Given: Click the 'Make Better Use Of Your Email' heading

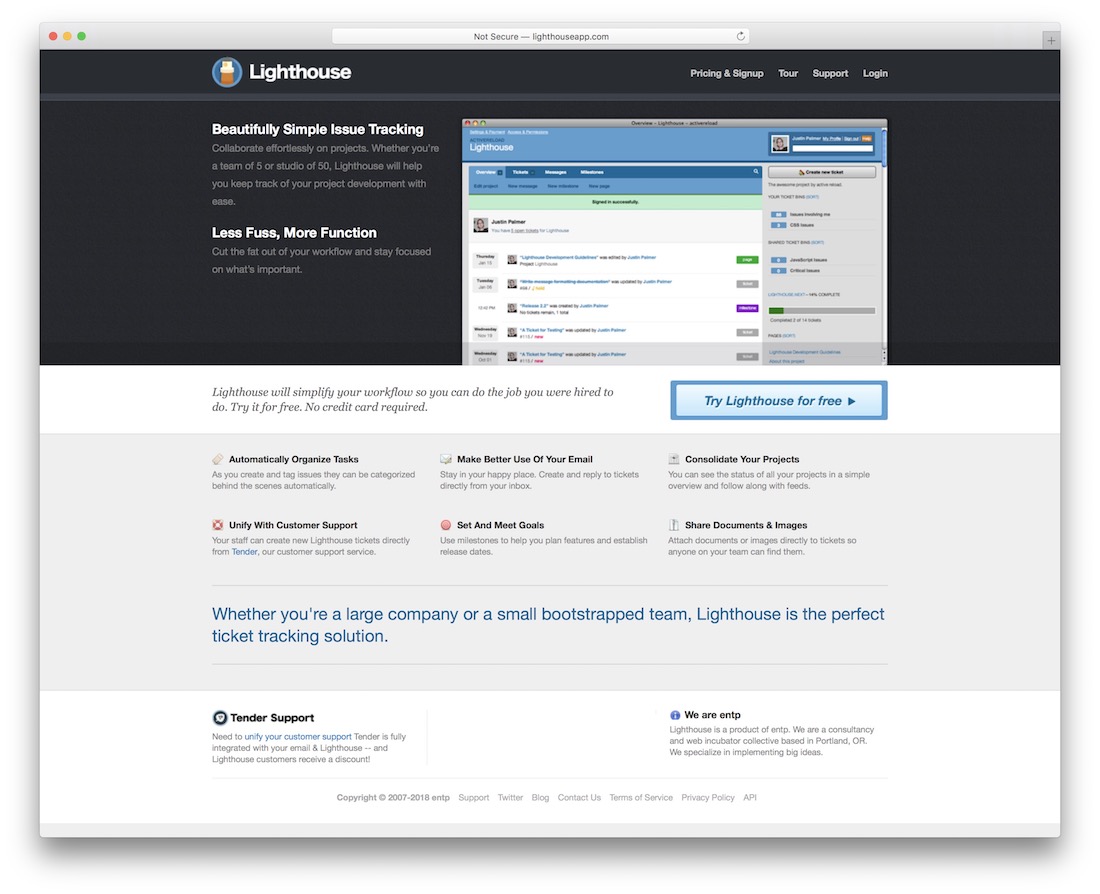Looking at the screenshot, I should 525,459.
